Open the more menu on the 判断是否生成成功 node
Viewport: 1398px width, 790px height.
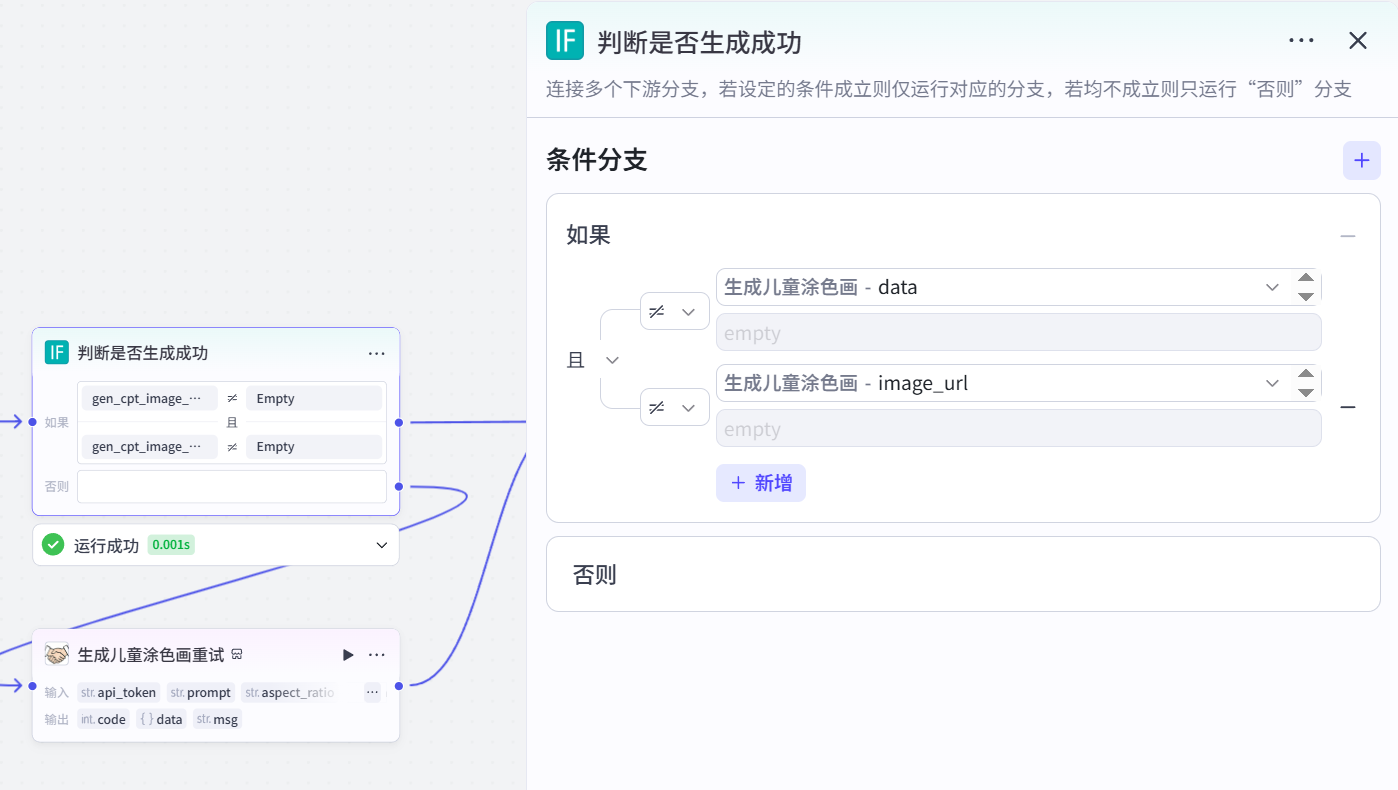pos(377,353)
